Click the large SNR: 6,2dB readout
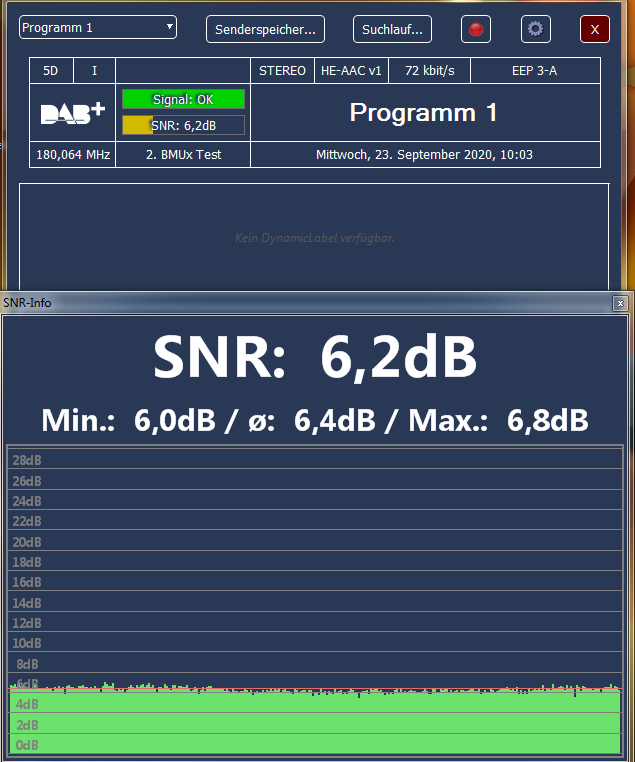The height and width of the screenshot is (762, 635). (316, 356)
